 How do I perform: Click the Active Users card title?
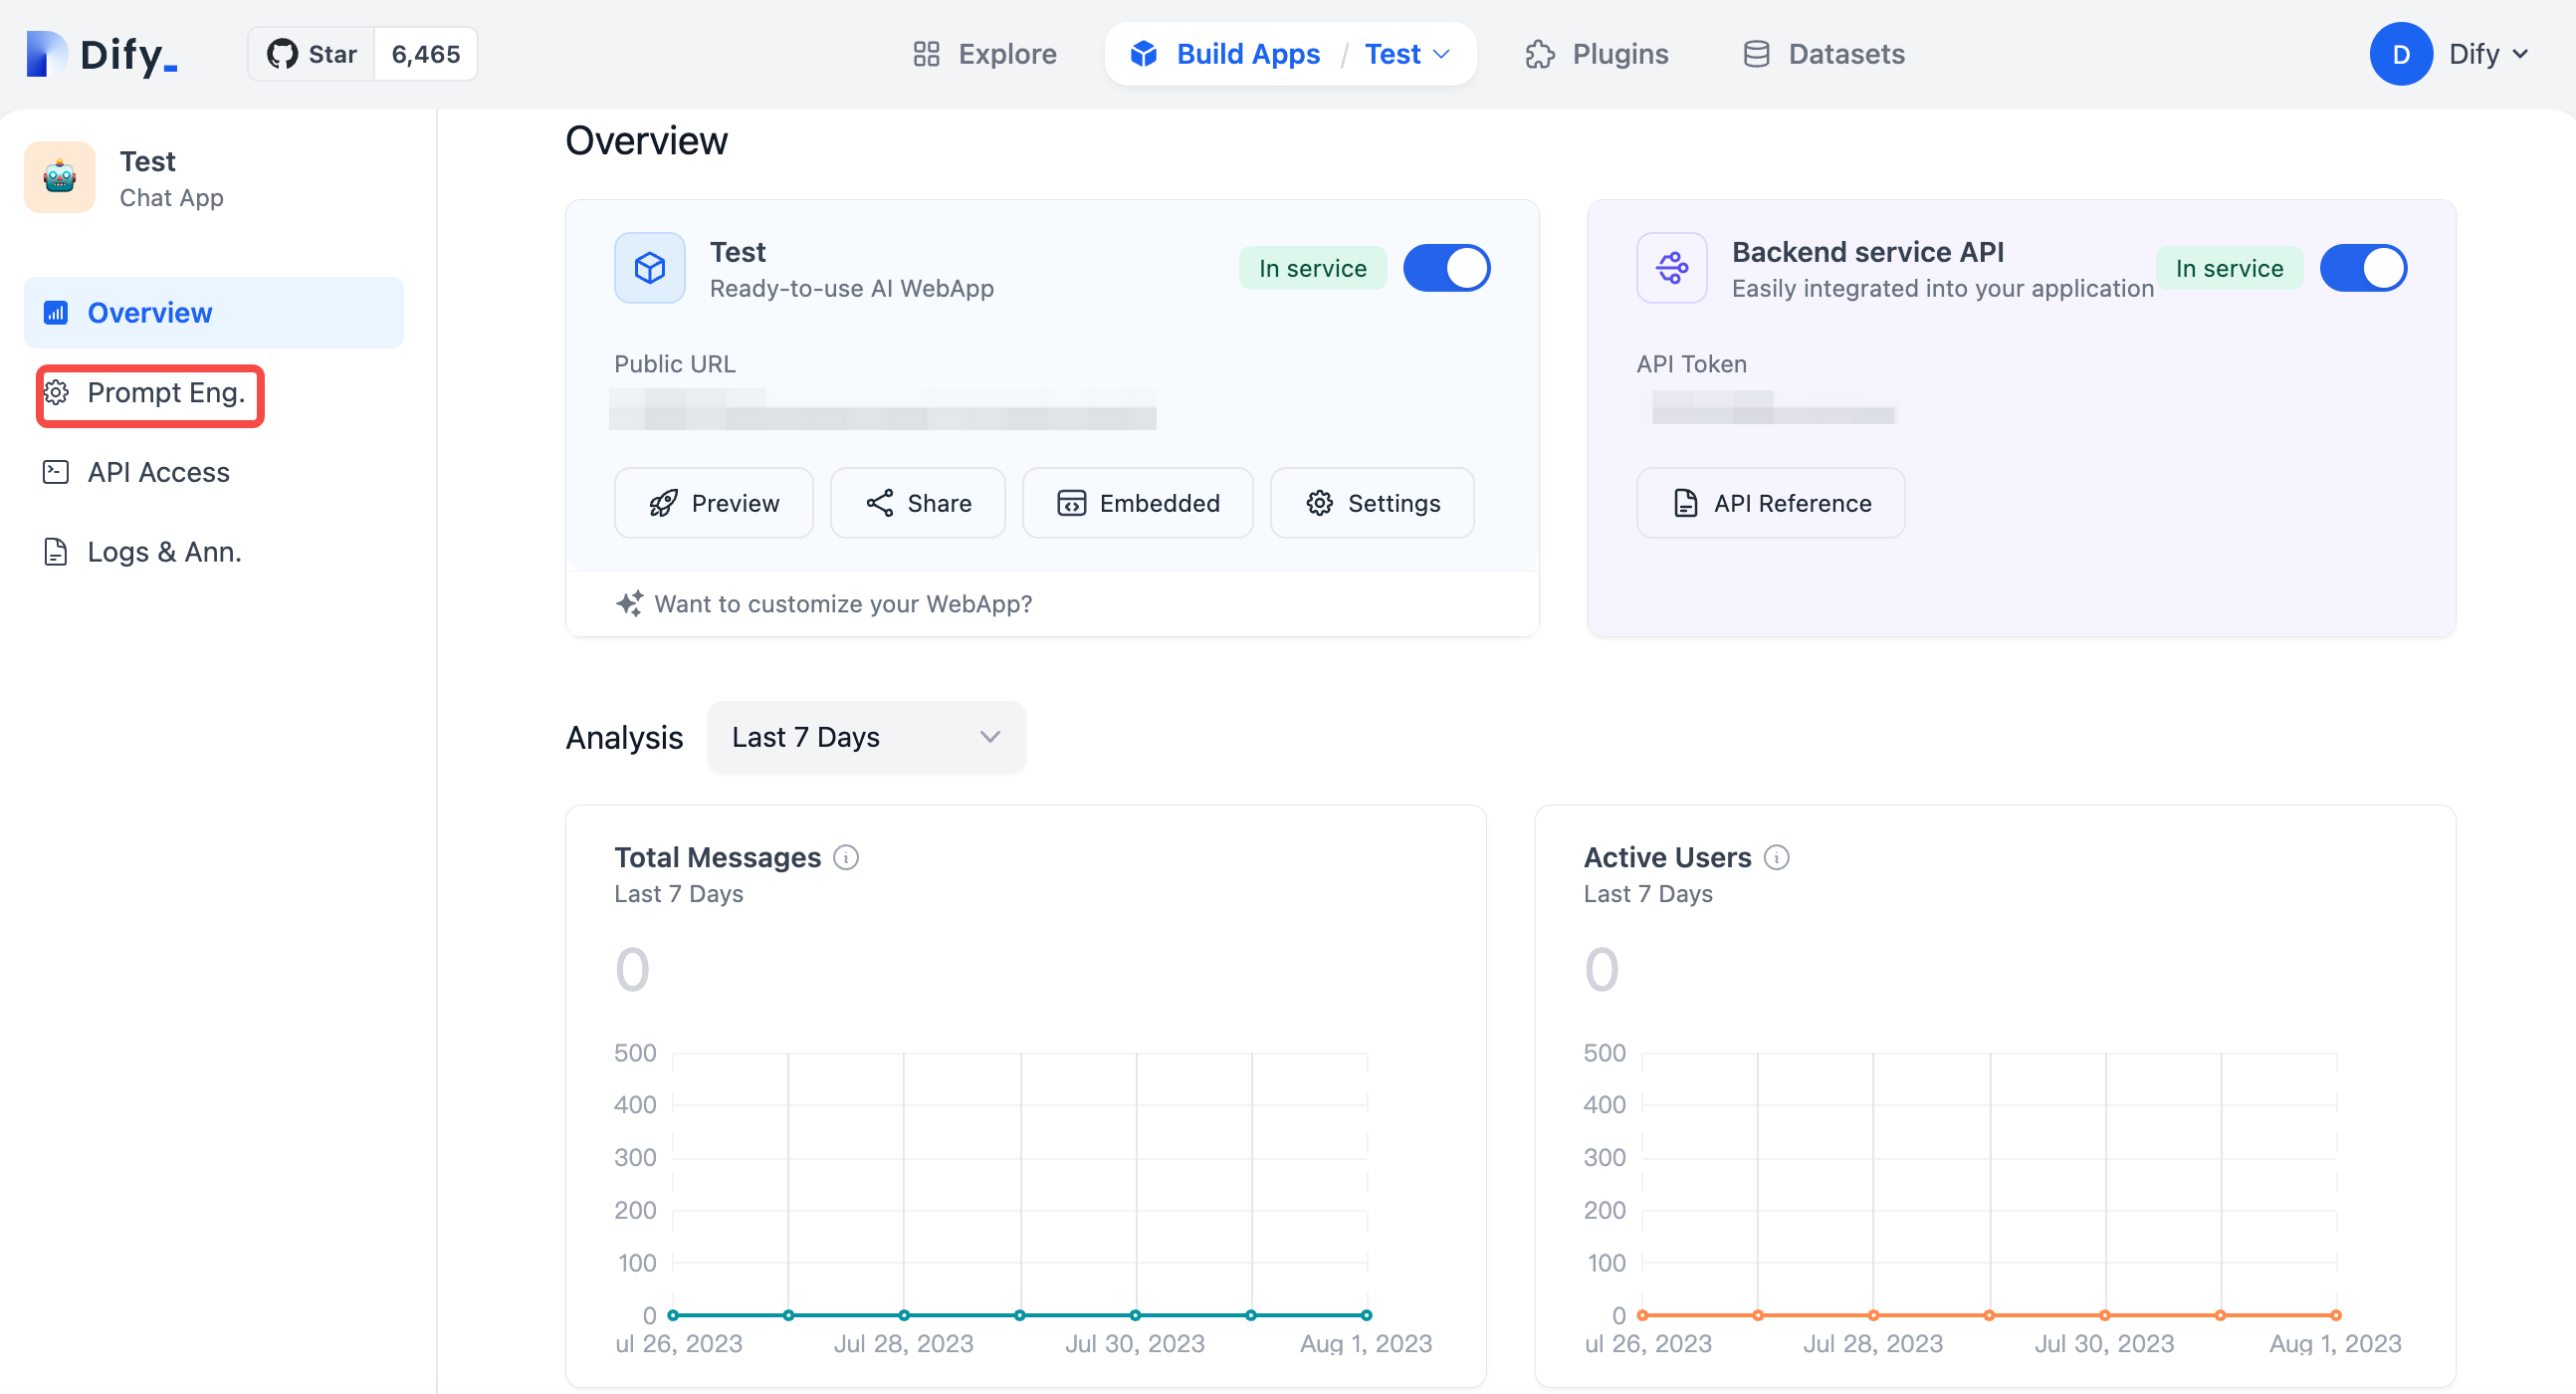pyautogui.click(x=1668, y=858)
